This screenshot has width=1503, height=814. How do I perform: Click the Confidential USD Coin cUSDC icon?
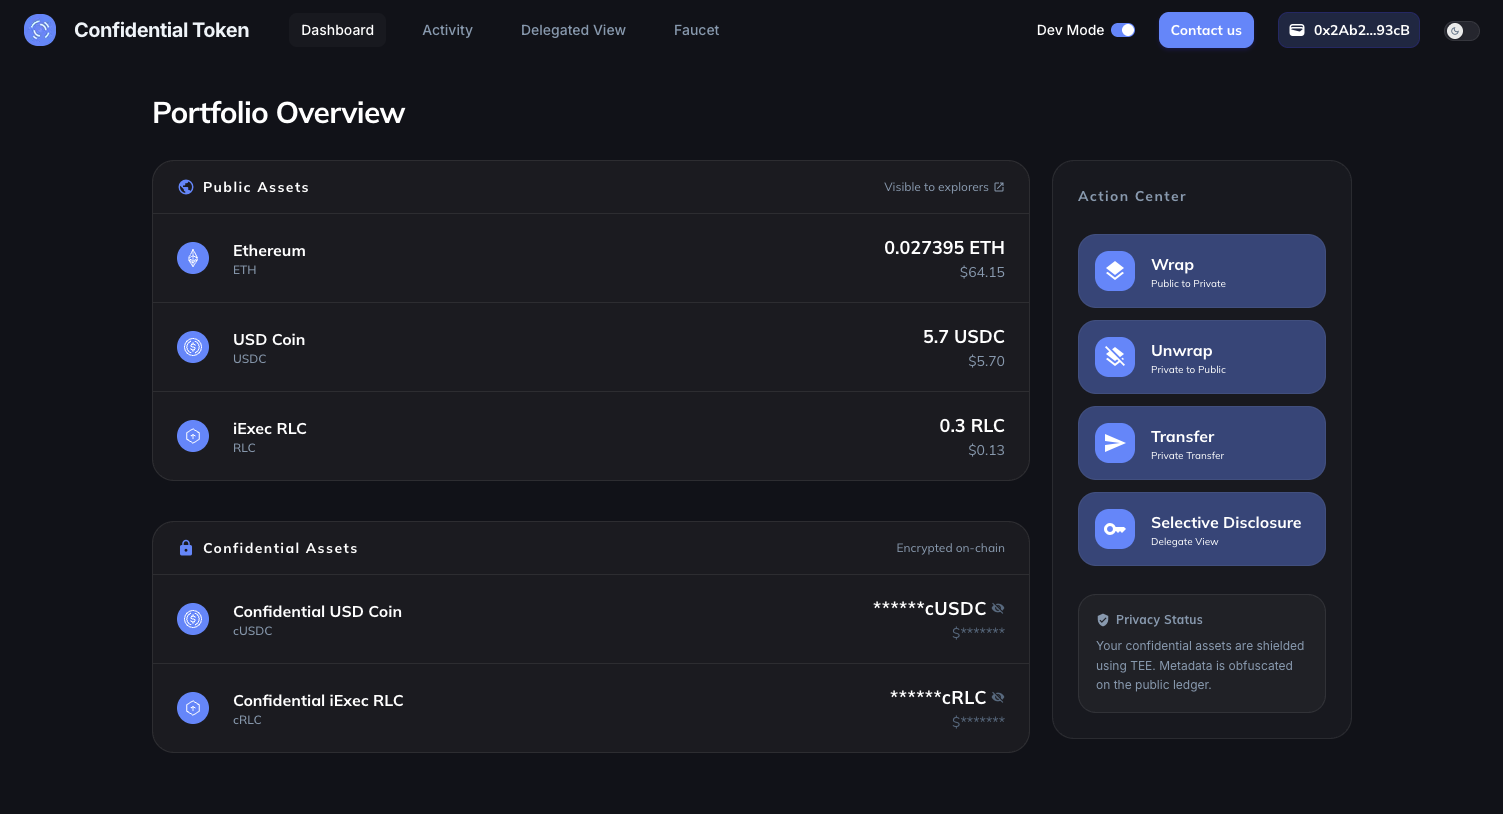(x=193, y=618)
